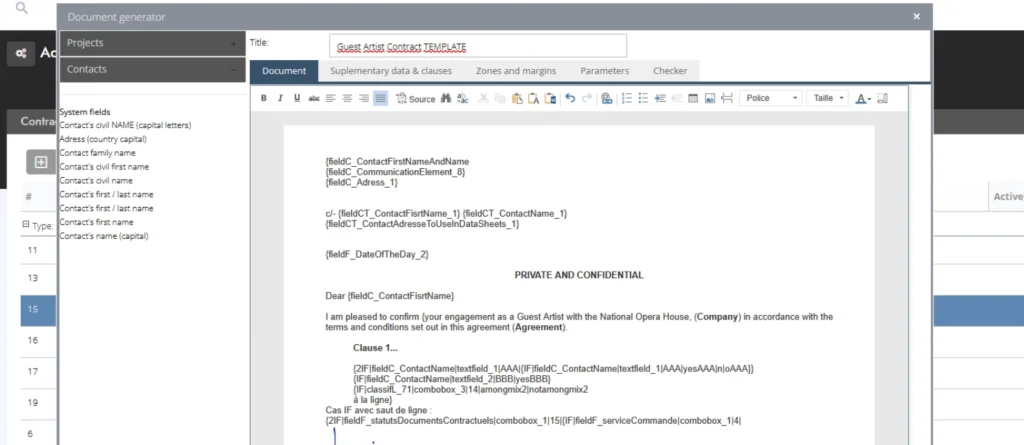
Task: Paste from Word icon
Action: 551,99
